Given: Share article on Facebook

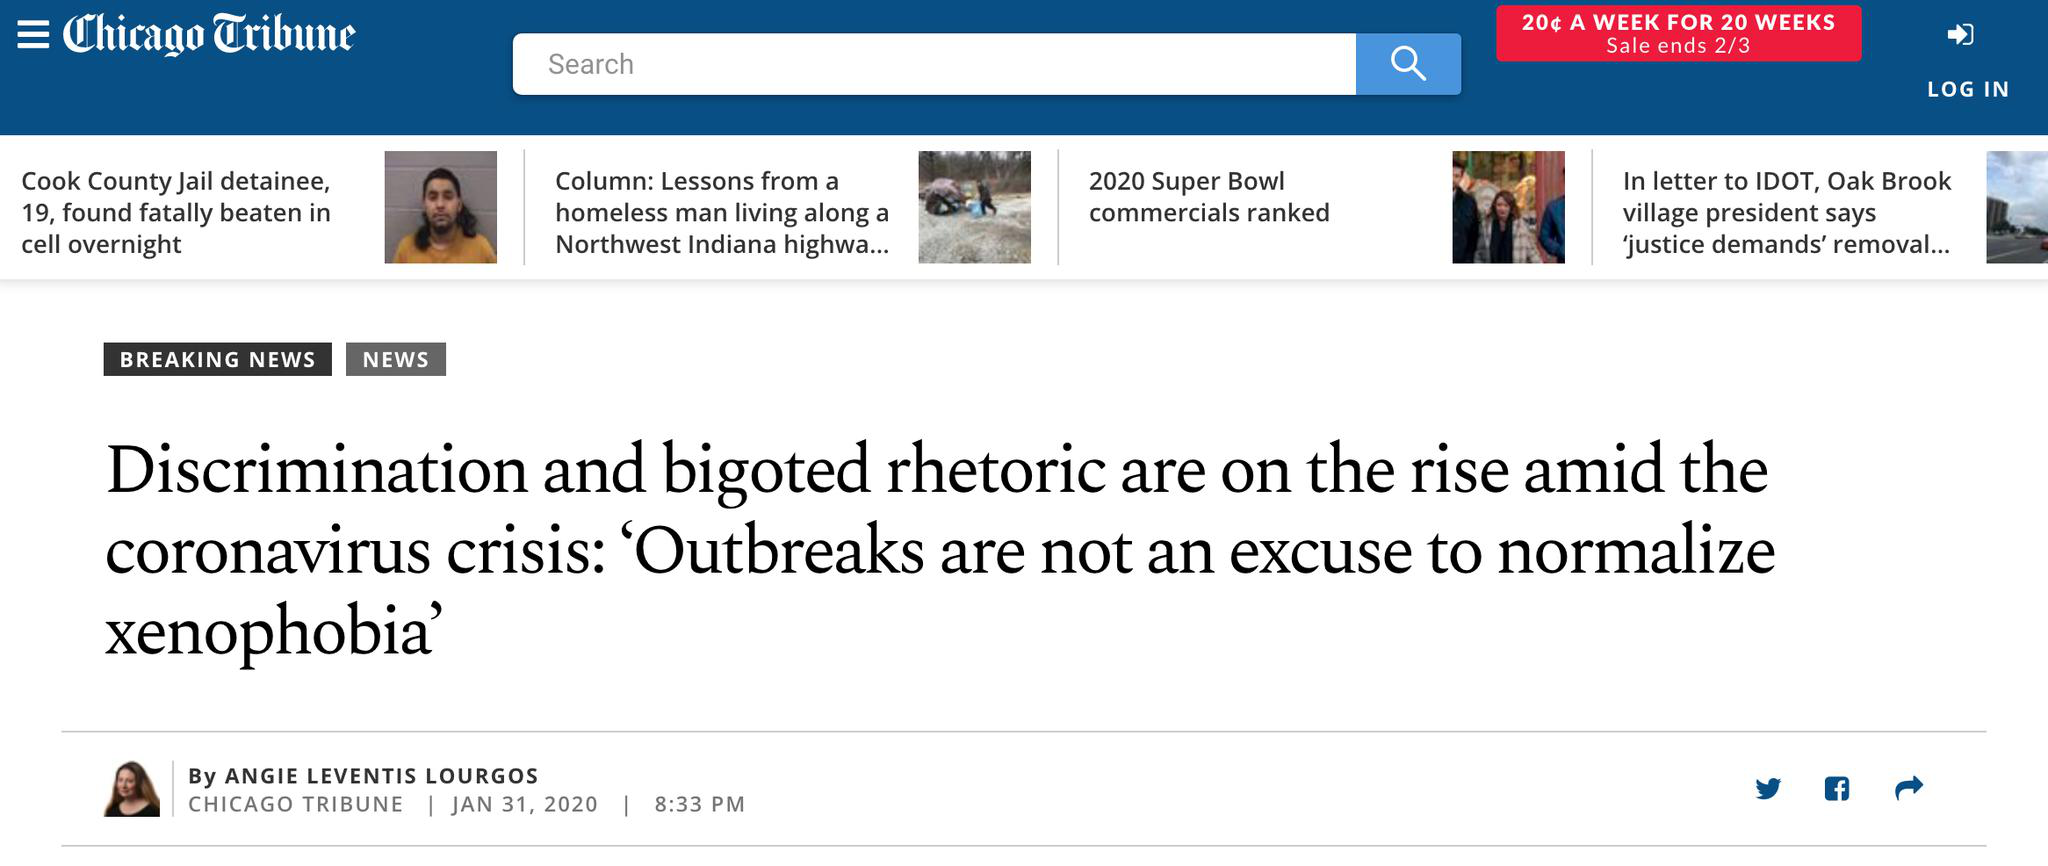Looking at the screenshot, I should click(1837, 789).
